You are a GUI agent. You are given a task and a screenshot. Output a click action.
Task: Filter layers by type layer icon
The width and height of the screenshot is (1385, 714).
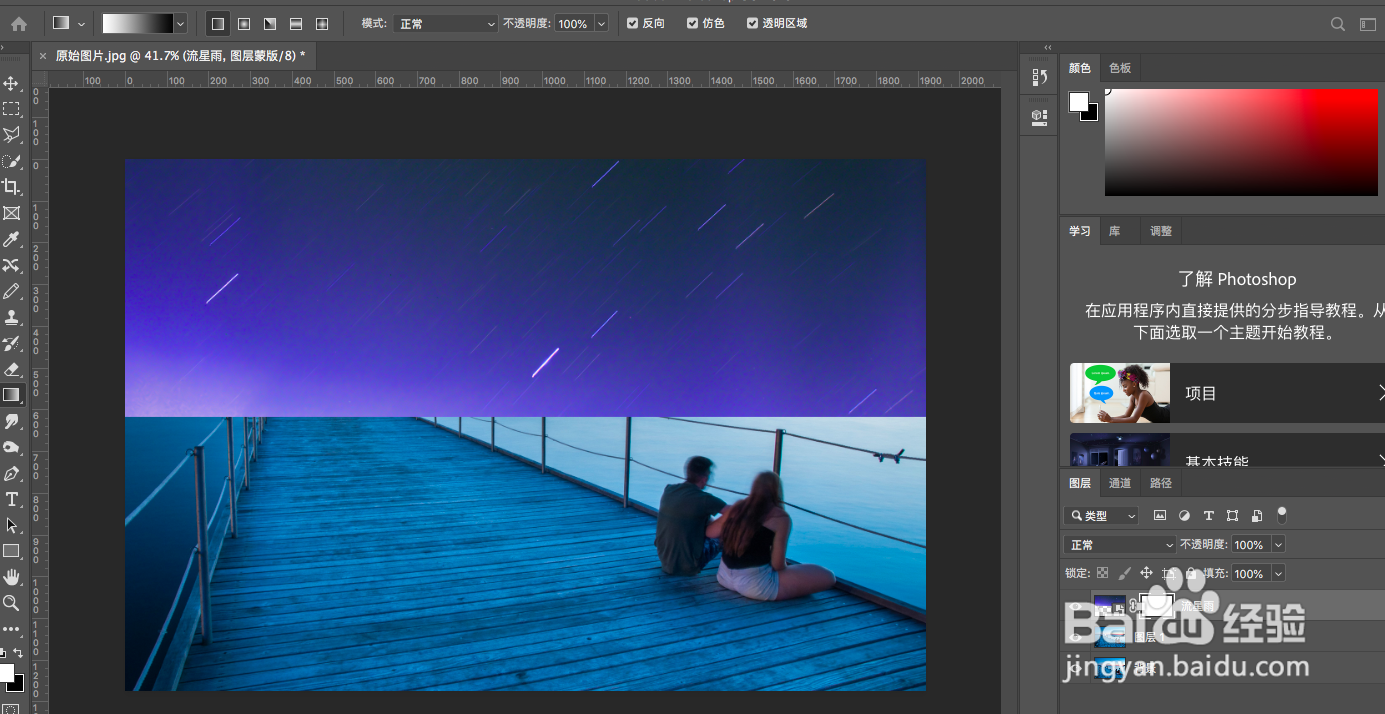click(1209, 516)
